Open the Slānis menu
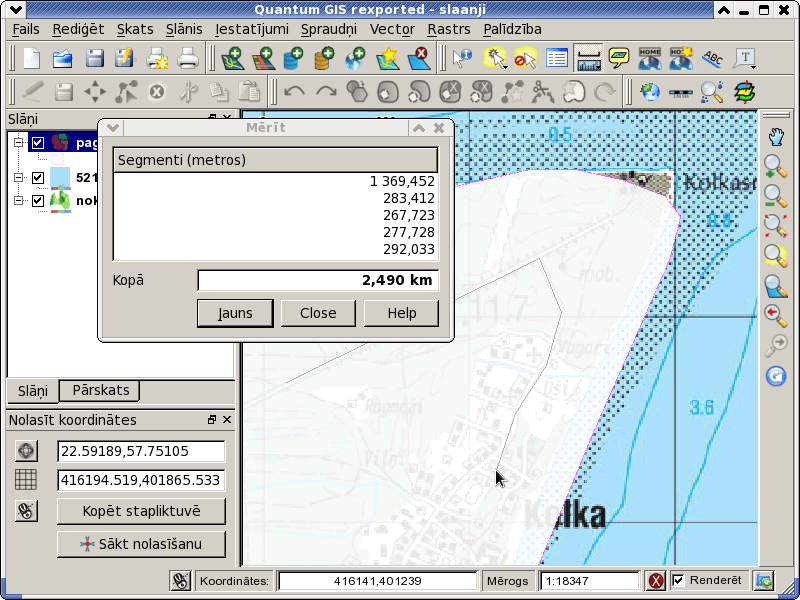The image size is (800, 600). pos(184,30)
